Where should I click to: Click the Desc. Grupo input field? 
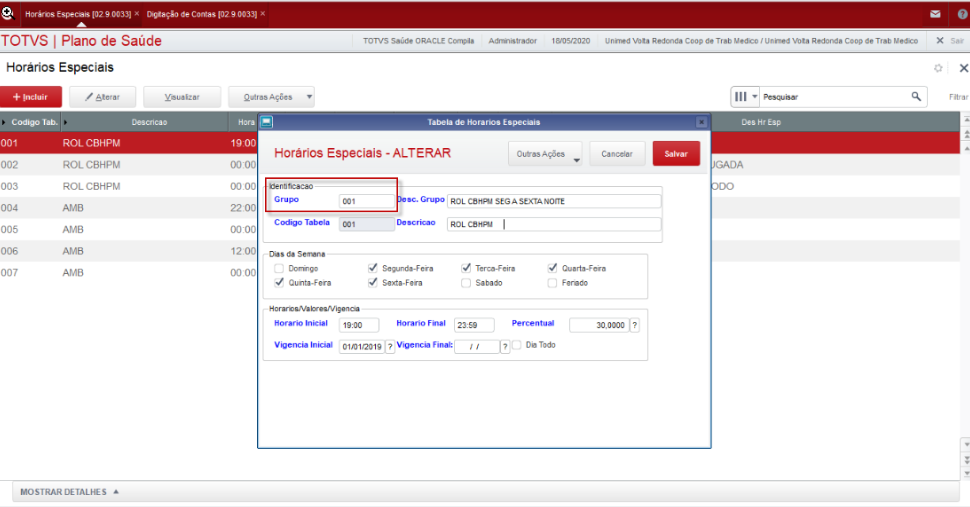554,202
